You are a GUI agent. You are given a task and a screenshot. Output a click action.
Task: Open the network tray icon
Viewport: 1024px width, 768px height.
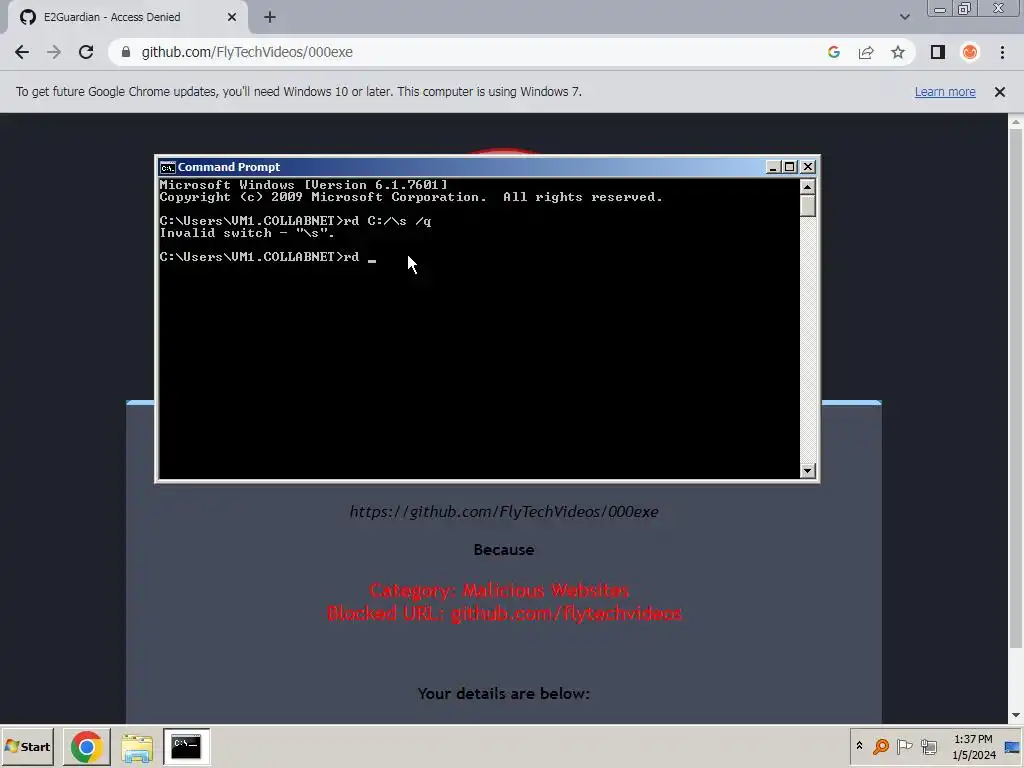(929, 746)
